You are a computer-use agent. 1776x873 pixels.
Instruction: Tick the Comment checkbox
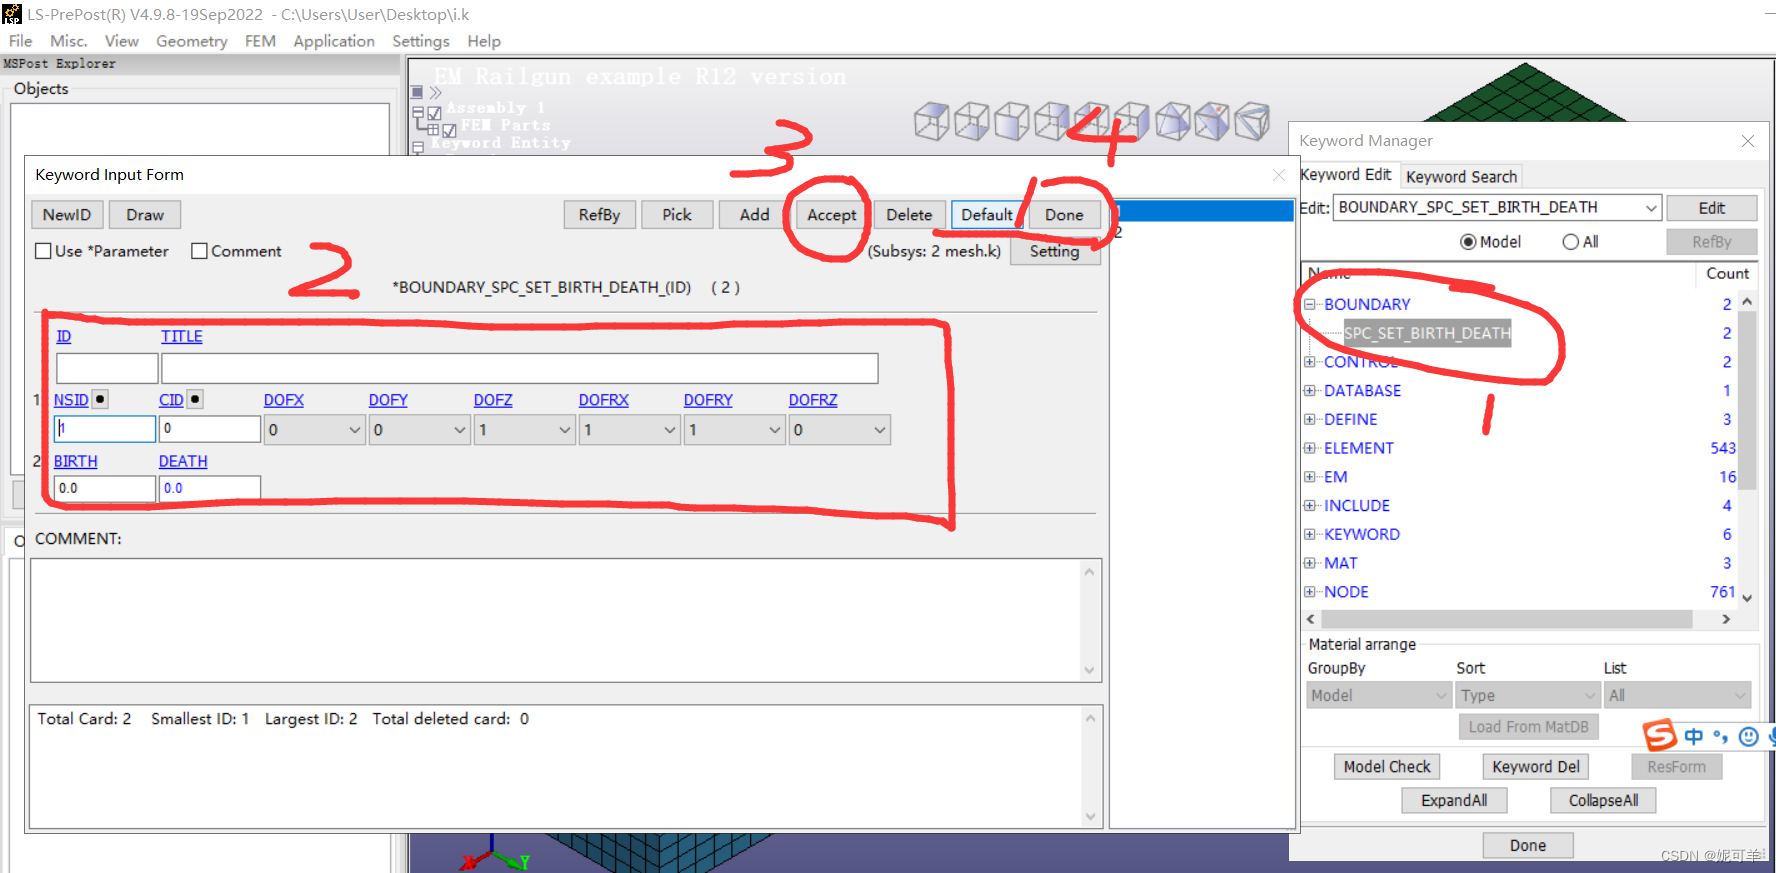click(200, 251)
